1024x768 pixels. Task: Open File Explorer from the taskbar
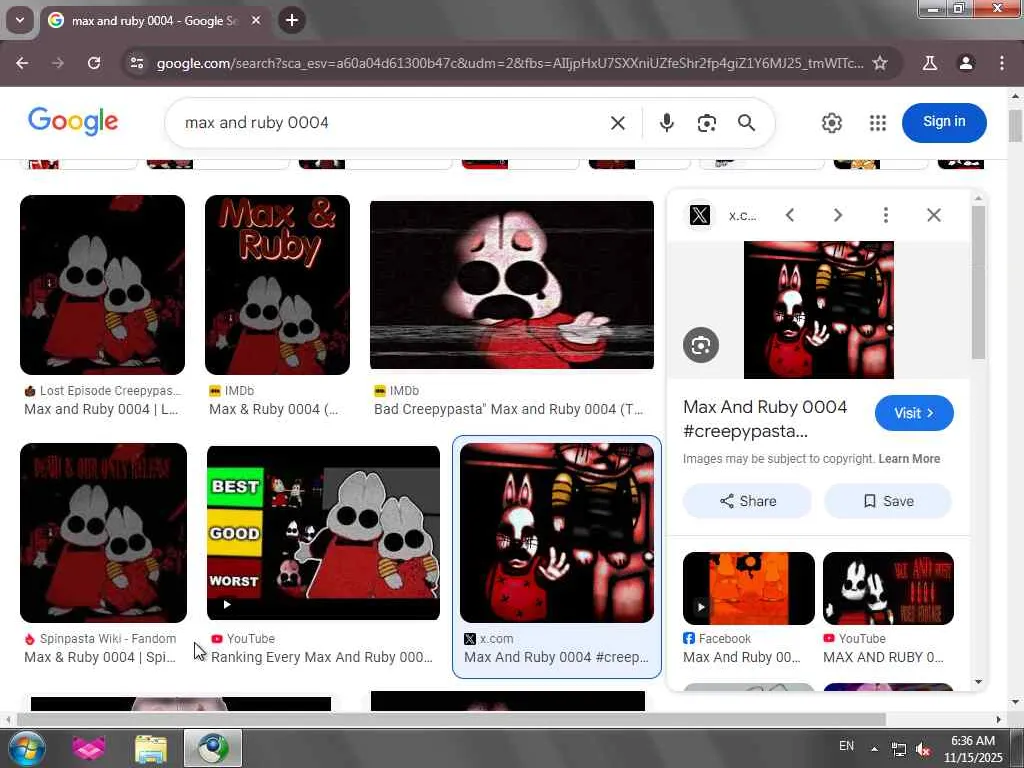click(x=151, y=748)
